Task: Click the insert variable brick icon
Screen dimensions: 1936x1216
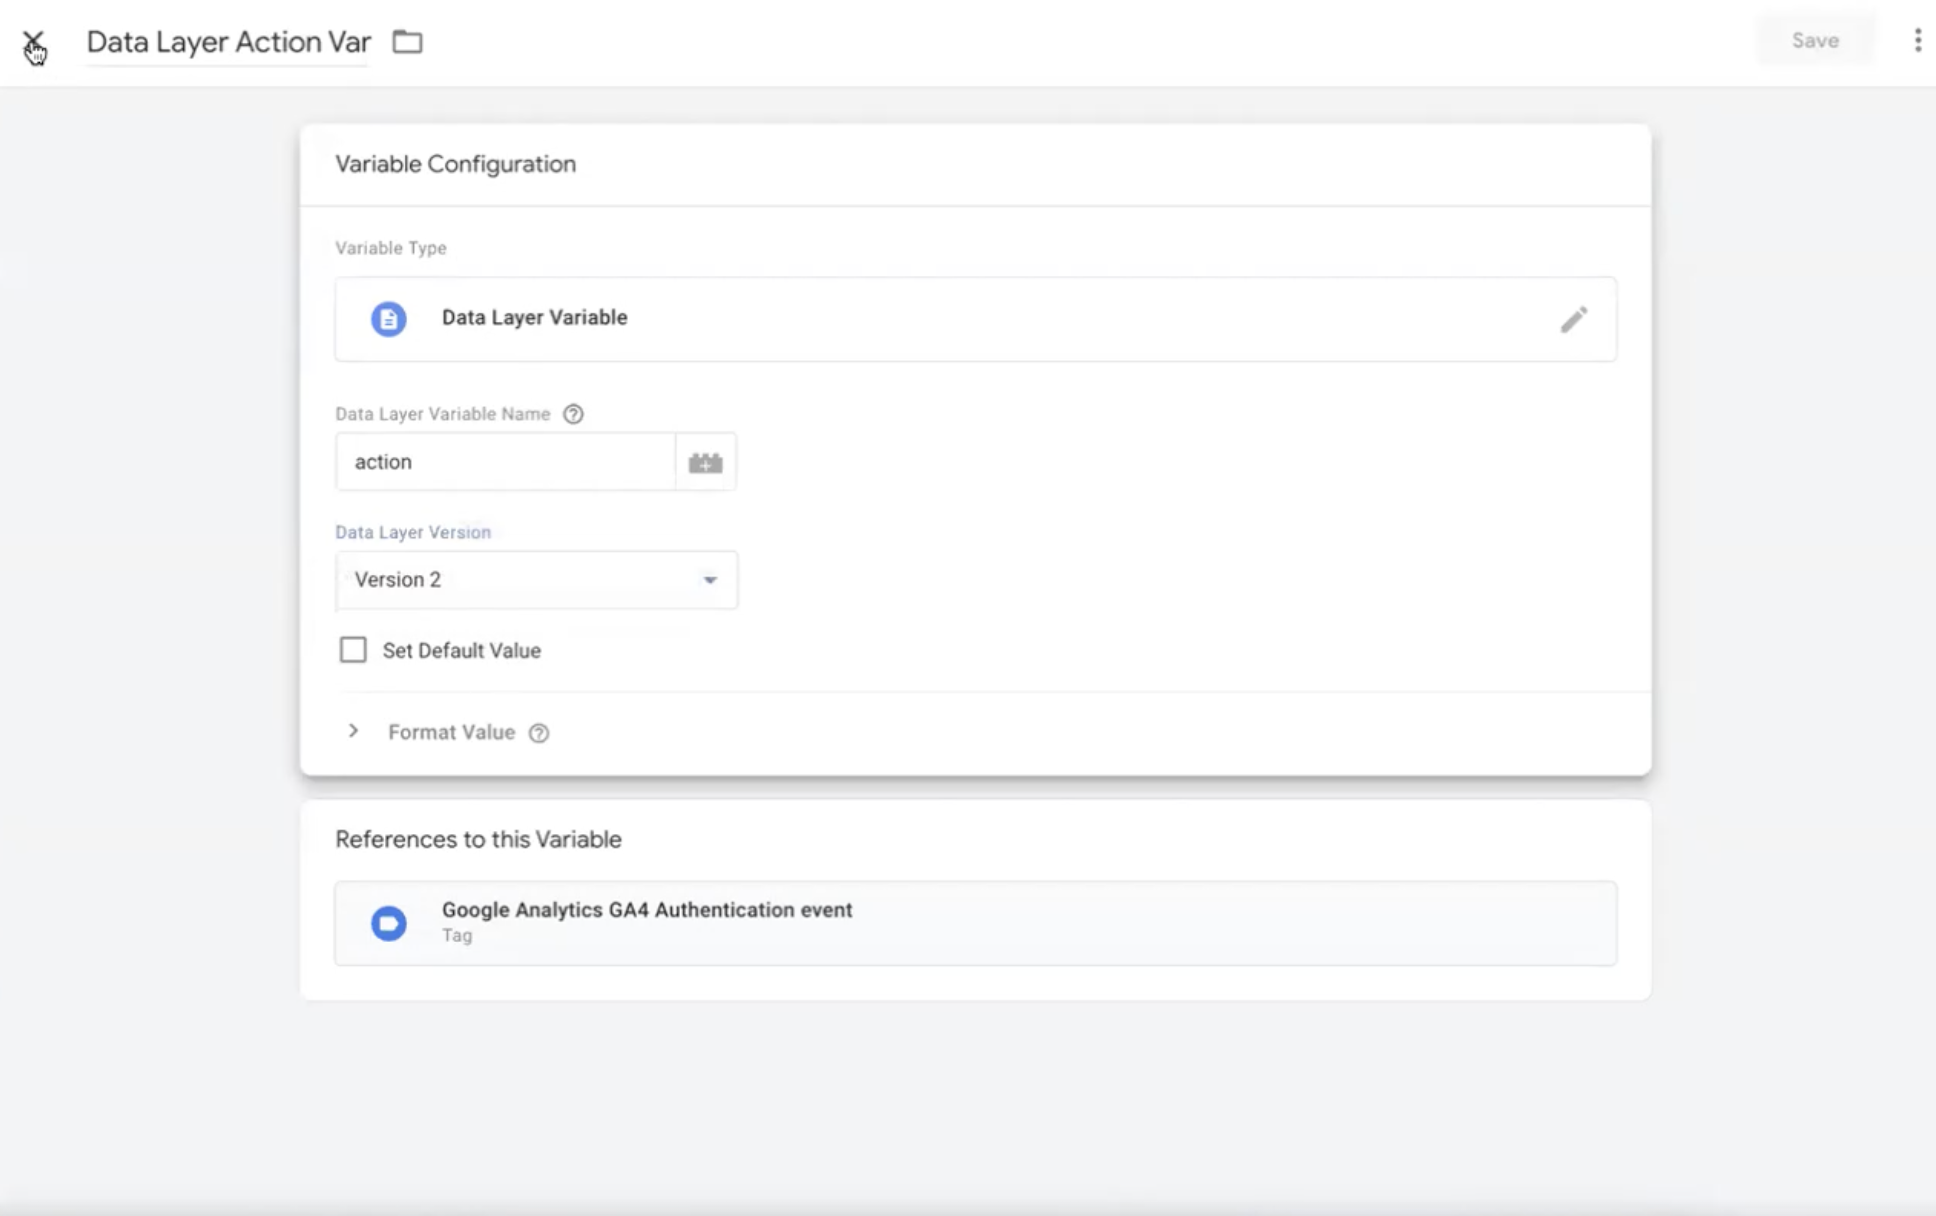Action: pyautogui.click(x=705, y=462)
